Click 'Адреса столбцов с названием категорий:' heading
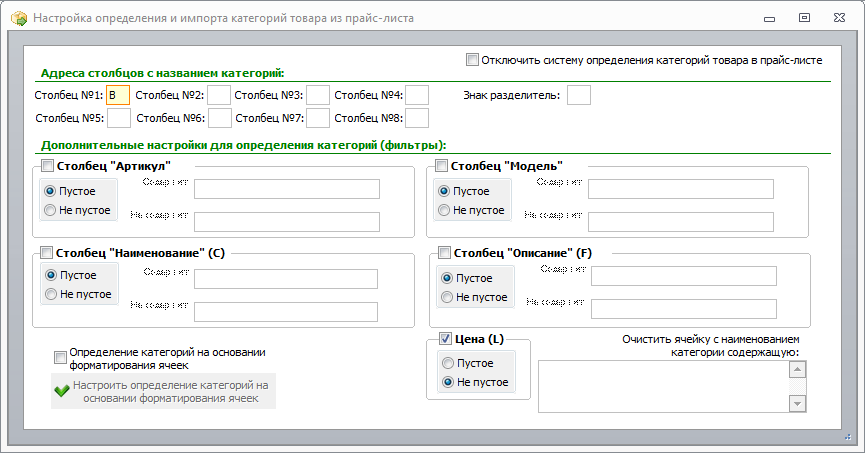Screen dimensions: 865x453 coord(163,73)
